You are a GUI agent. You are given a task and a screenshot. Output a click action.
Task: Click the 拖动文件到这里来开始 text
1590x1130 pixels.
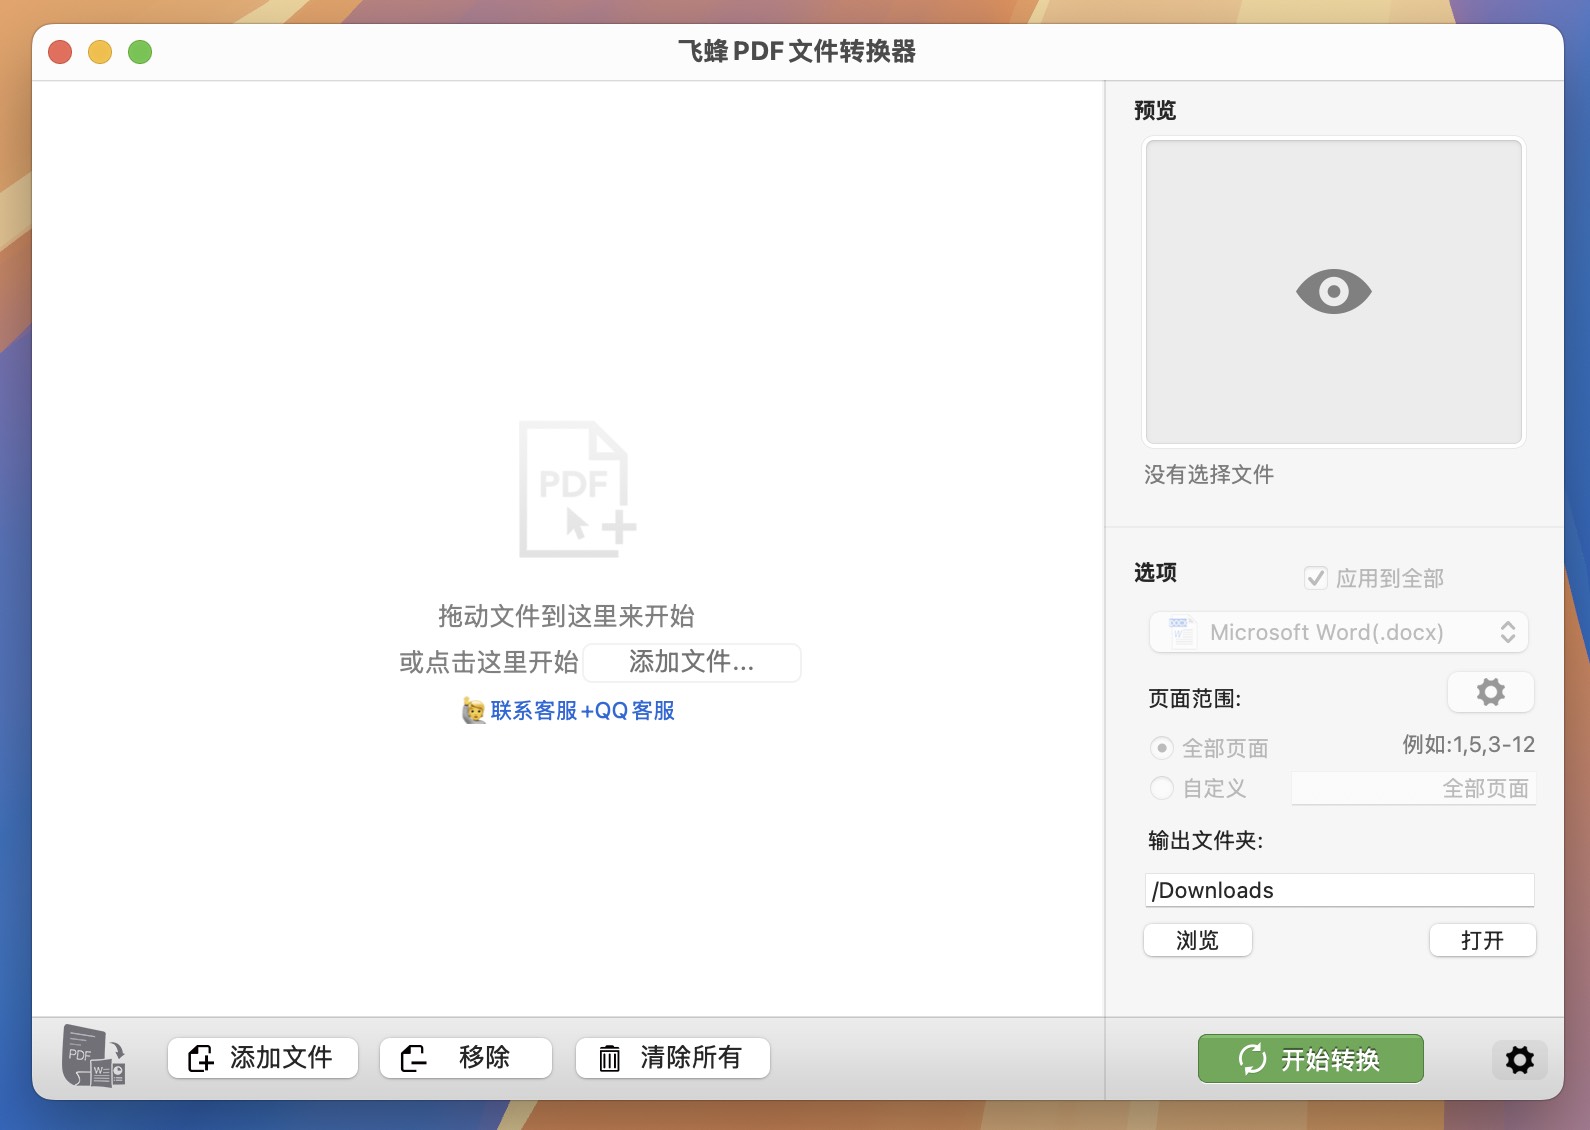pyautogui.click(x=566, y=616)
